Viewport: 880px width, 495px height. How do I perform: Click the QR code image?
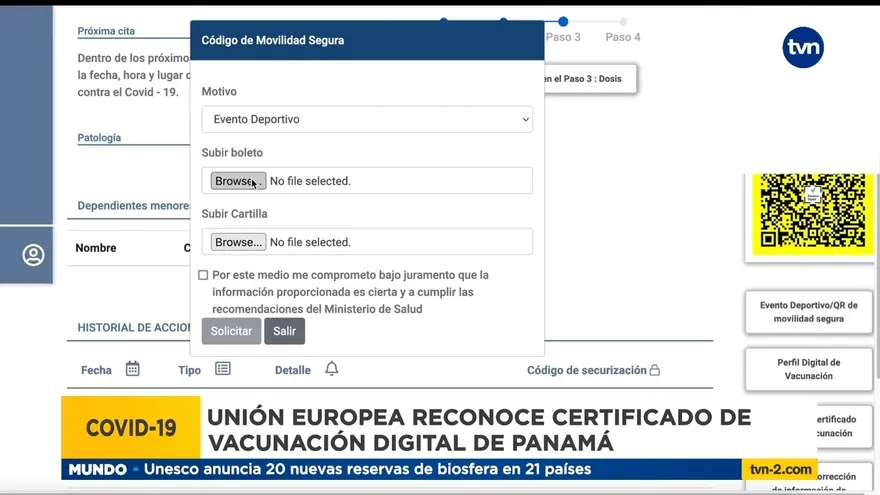[812, 213]
